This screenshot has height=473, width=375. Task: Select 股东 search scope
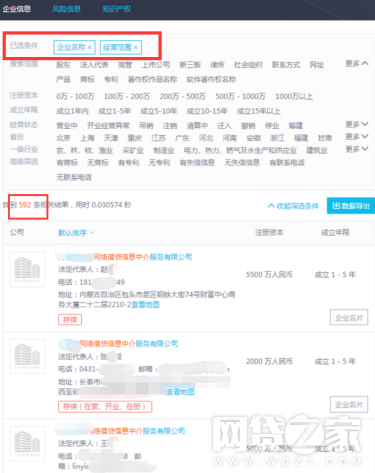[63, 65]
